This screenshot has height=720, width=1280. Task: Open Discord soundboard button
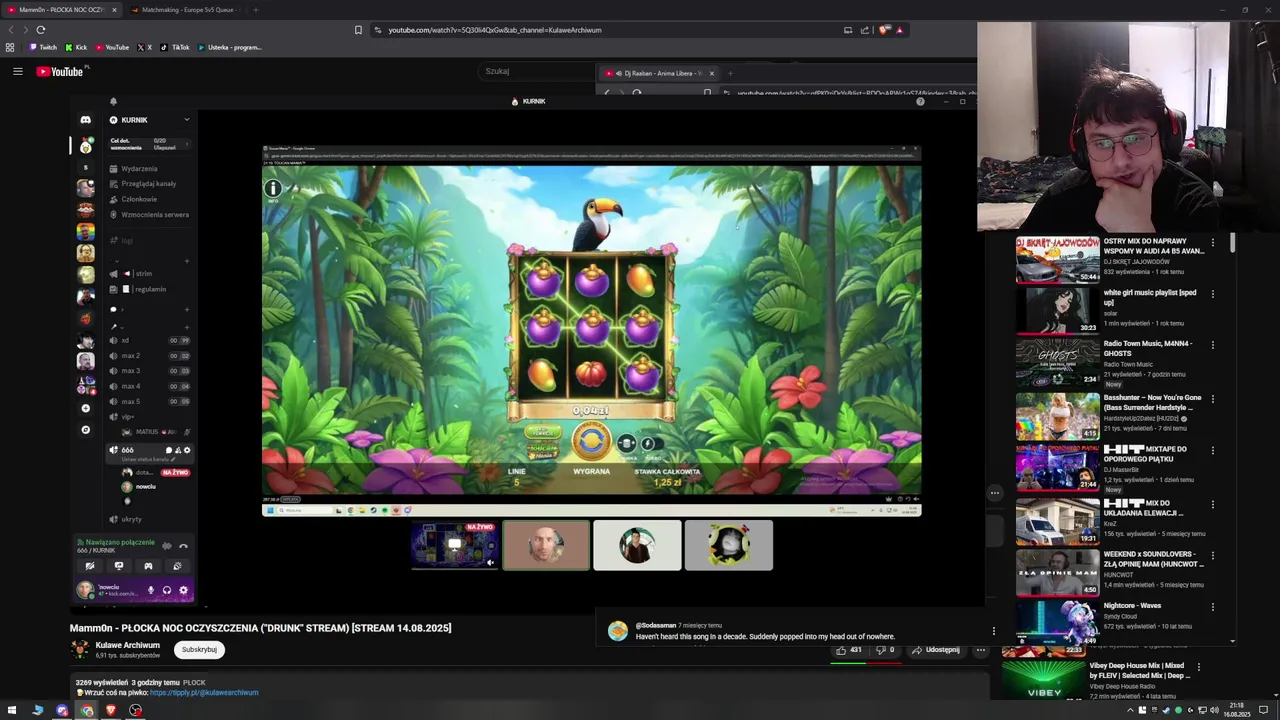177,566
